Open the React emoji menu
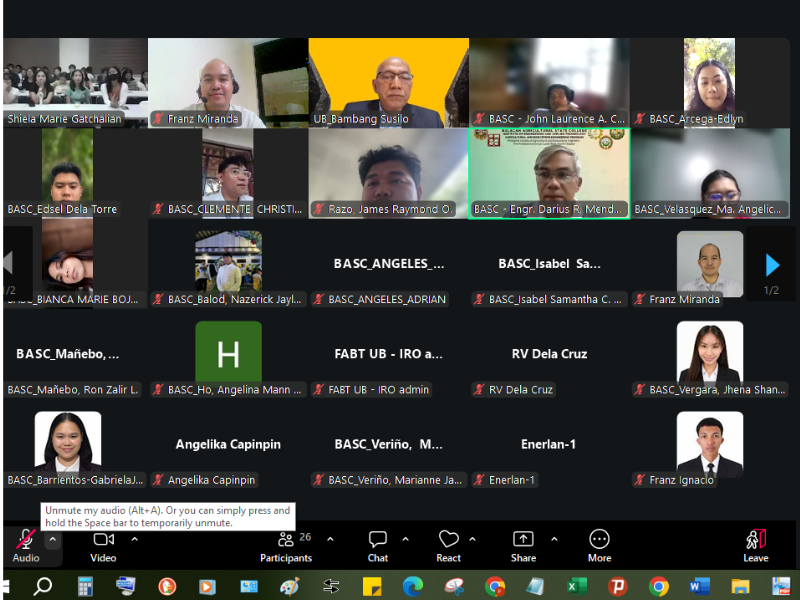This screenshot has width=800, height=600. 448,546
